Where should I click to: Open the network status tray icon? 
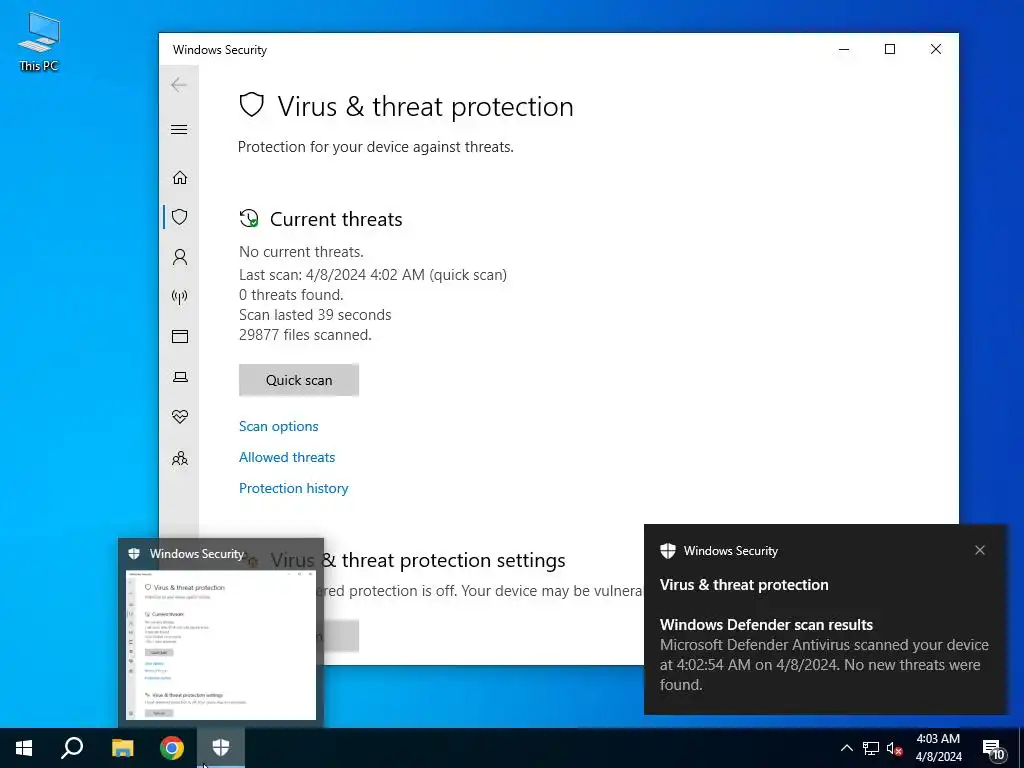[871, 748]
